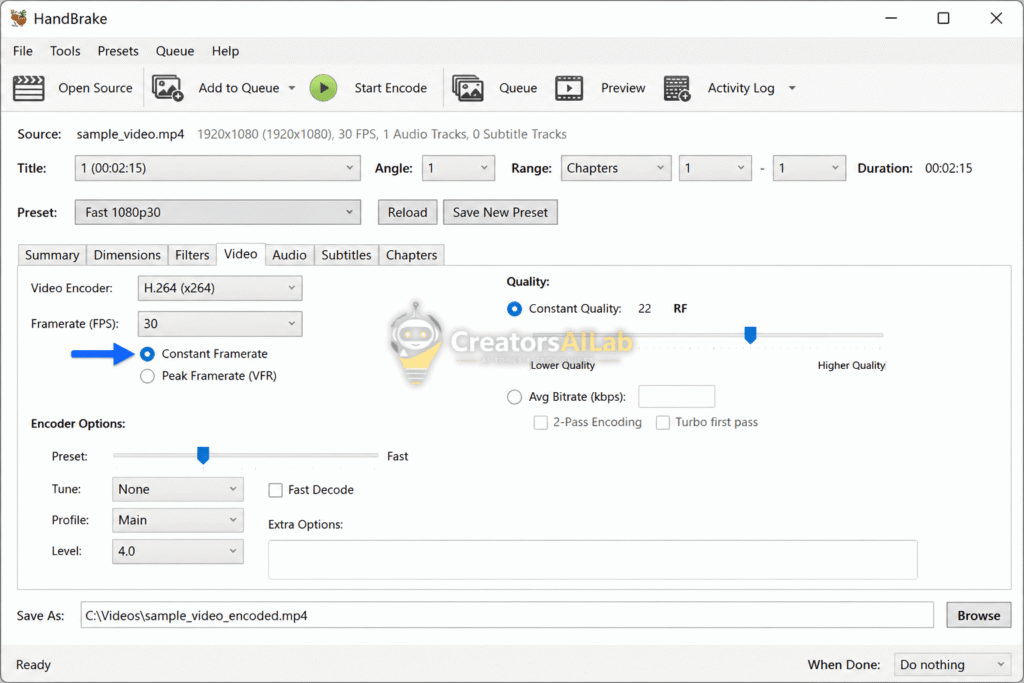Click the Activity Log icon
Image resolution: width=1024 pixels, height=683 pixels.
click(677, 88)
